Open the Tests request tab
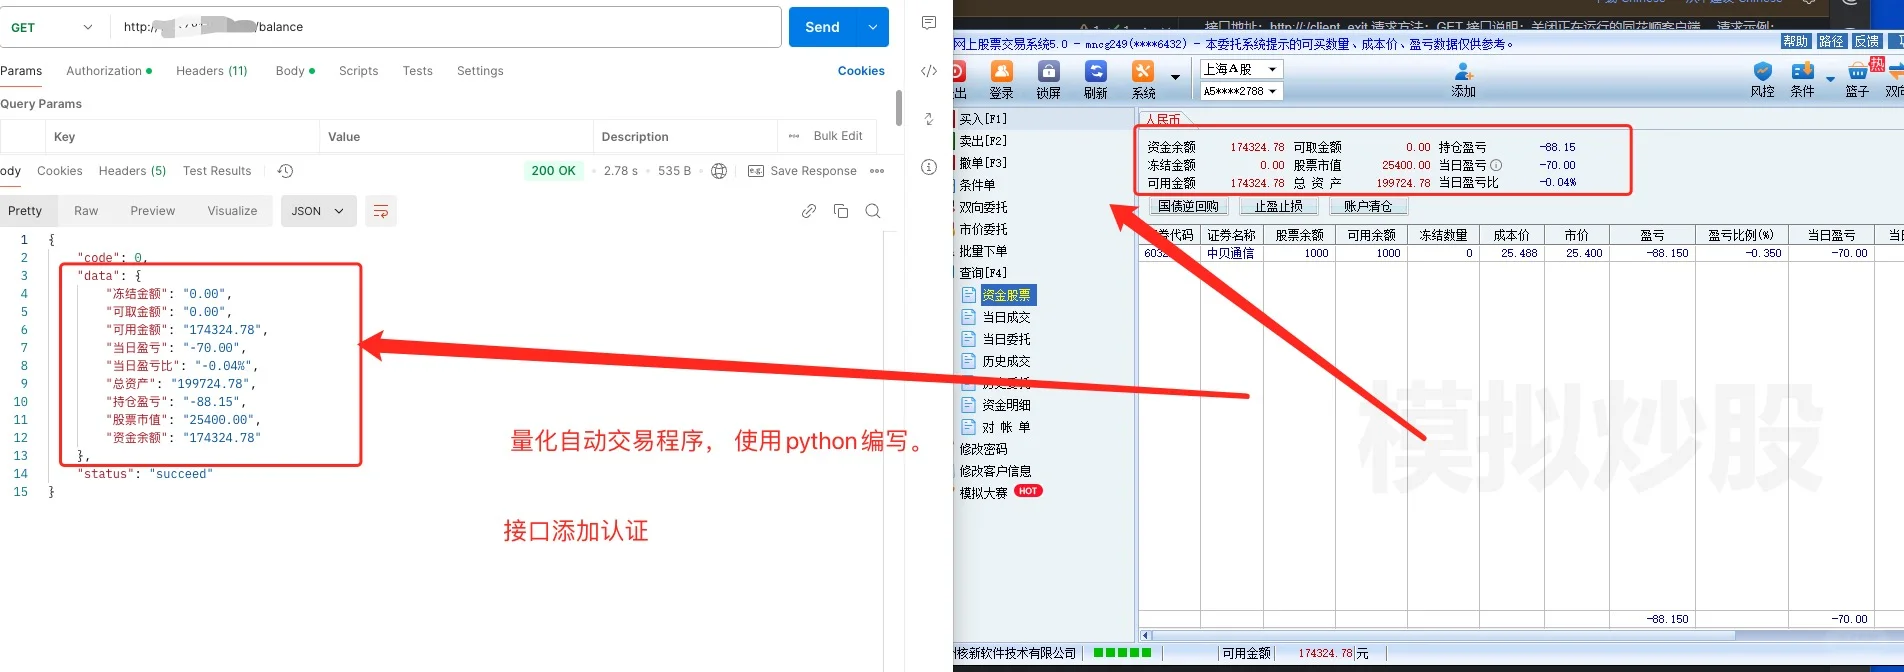Screen dimensions: 1904x672 418,71
